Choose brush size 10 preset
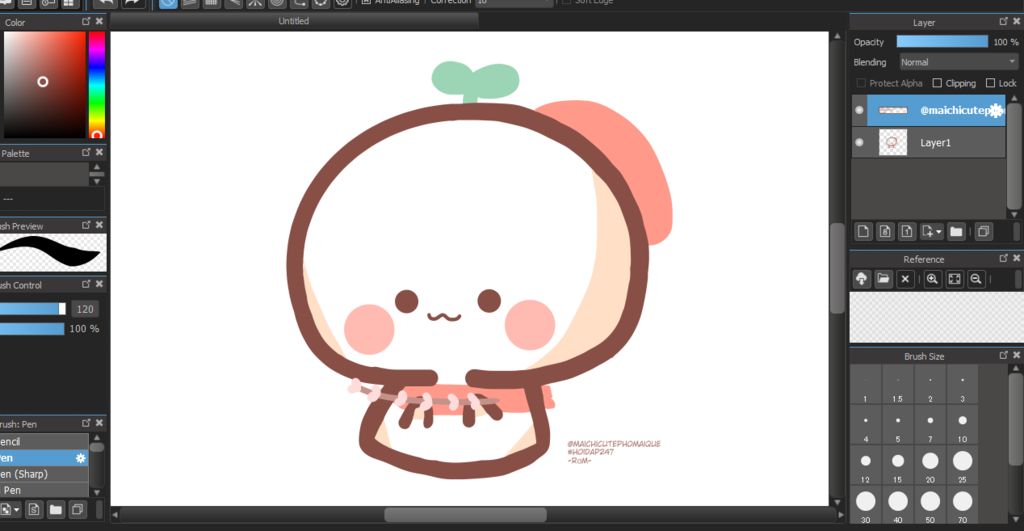The width and height of the screenshot is (1024, 531). point(962,426)
